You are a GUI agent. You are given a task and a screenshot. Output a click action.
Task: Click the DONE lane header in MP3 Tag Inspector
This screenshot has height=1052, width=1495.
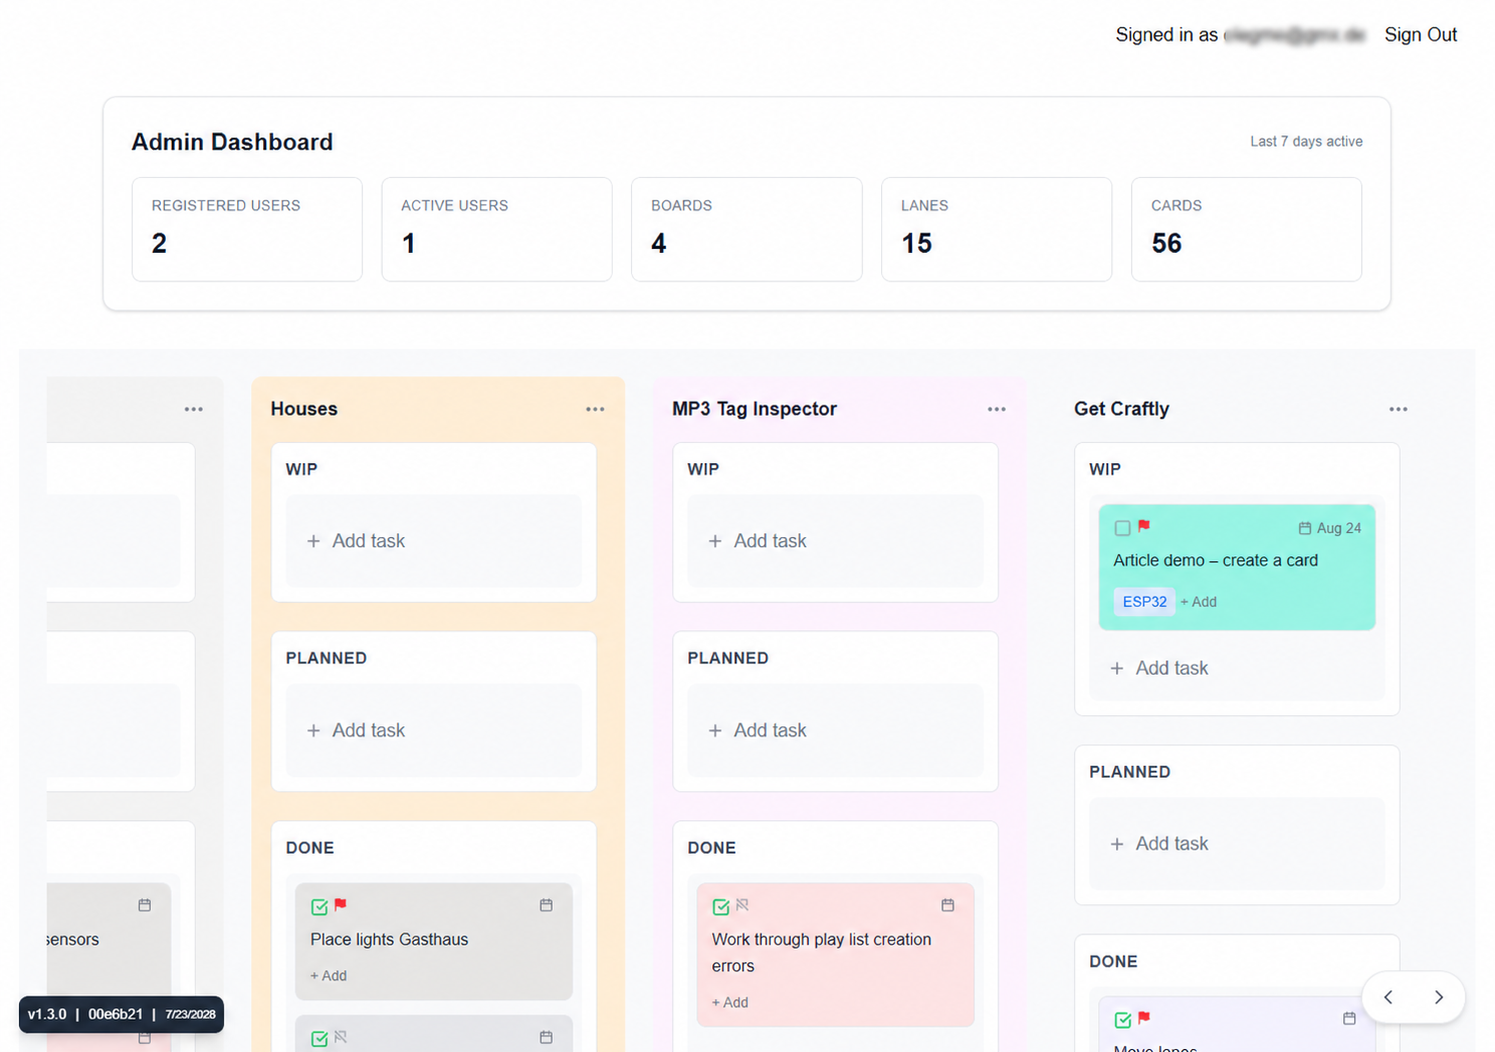[x=712, y=848]
